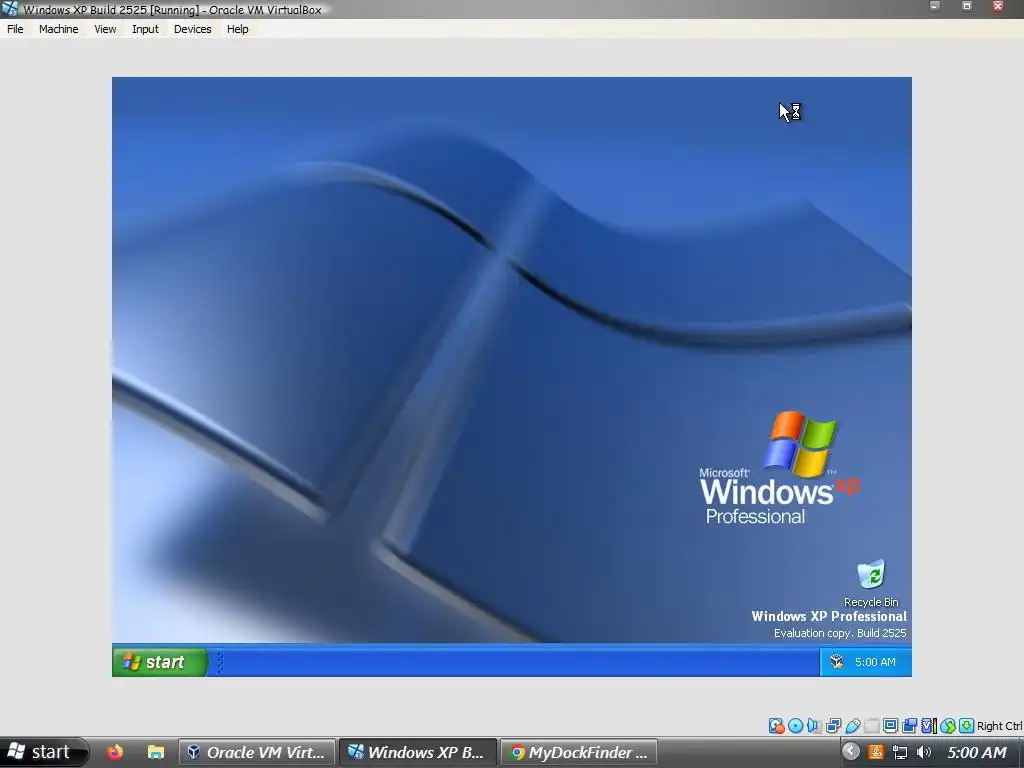
Task: Click the display settings status icon
Action: [x=890, y=726]
